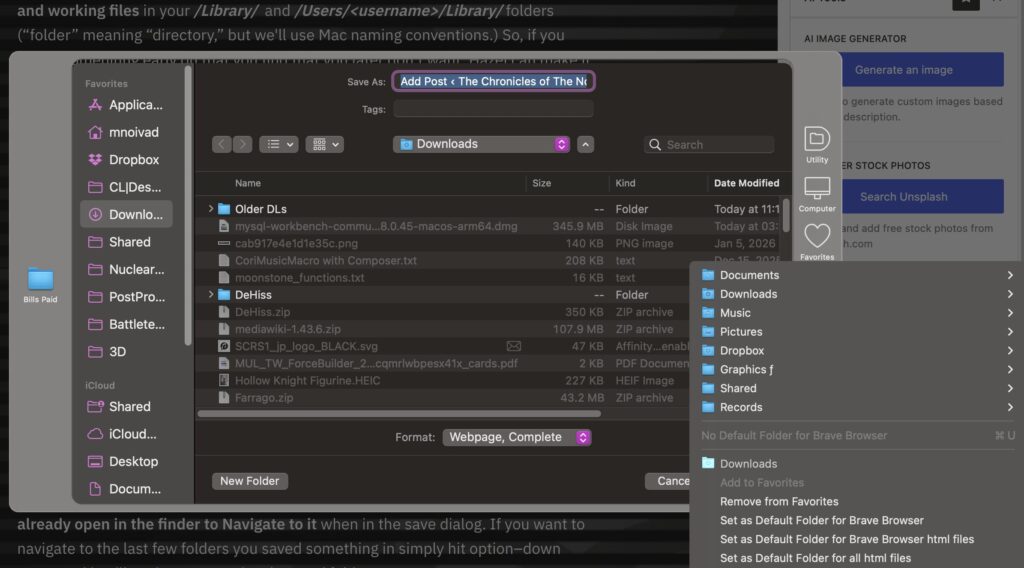The width and height of the screenshot is (1024, 568).
Task: Click the Default Folder X Utility icon
Action: pos(817,141)
